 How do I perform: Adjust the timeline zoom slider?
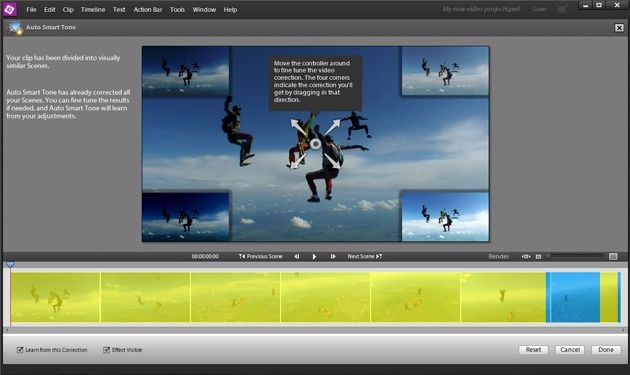tap(575, 256)
